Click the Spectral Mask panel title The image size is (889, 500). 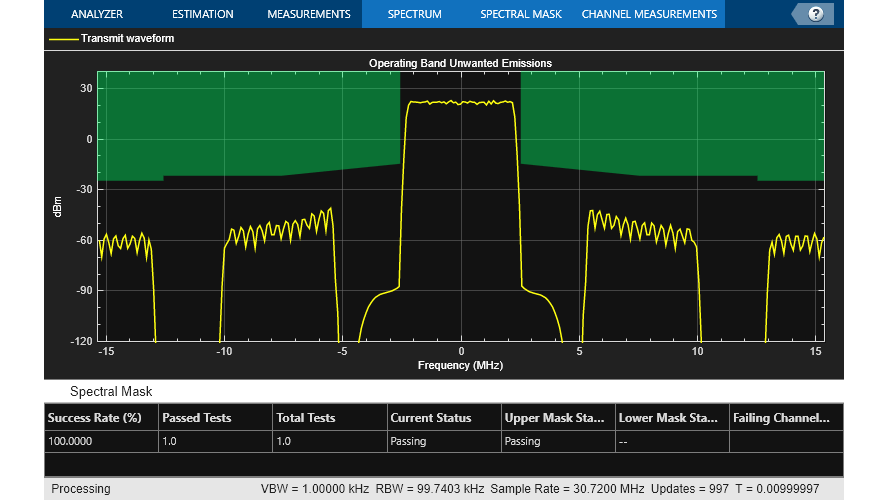click(111, 391)
